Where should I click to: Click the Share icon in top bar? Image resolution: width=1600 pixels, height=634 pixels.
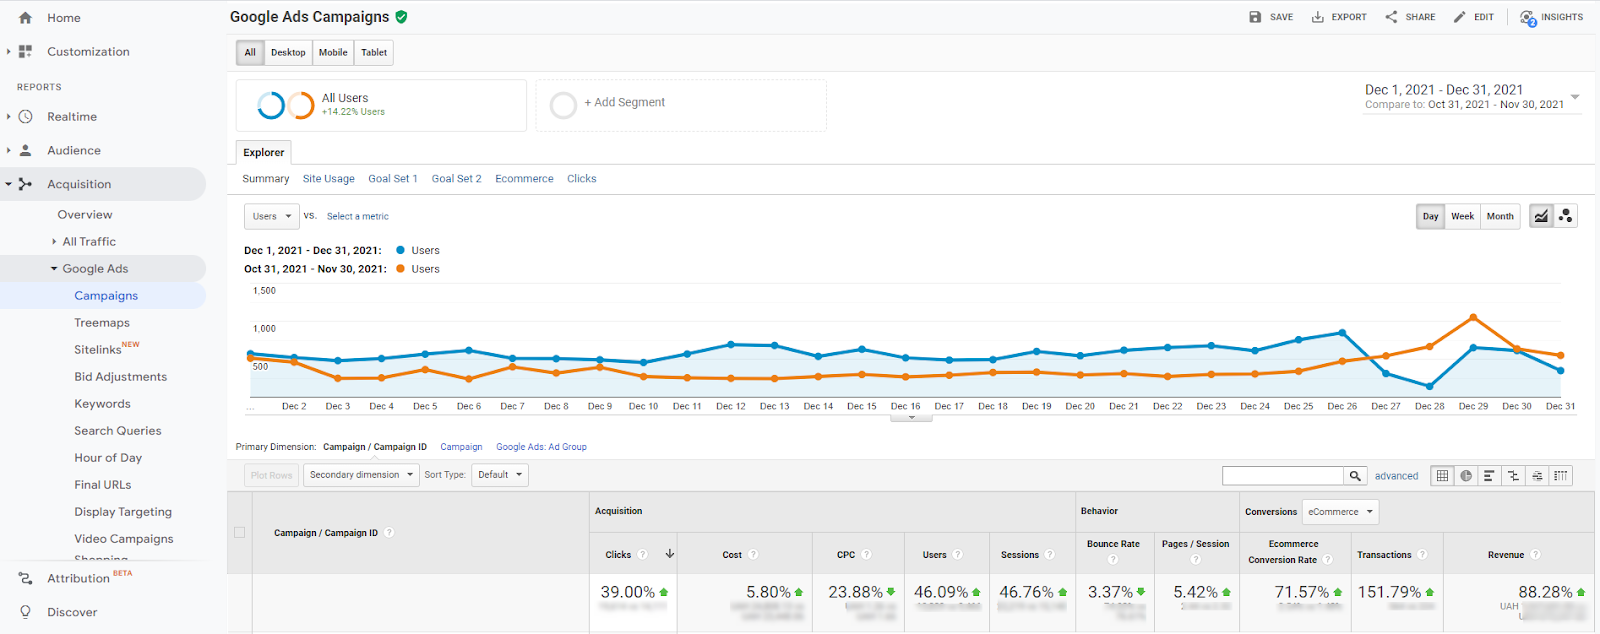1391,17
